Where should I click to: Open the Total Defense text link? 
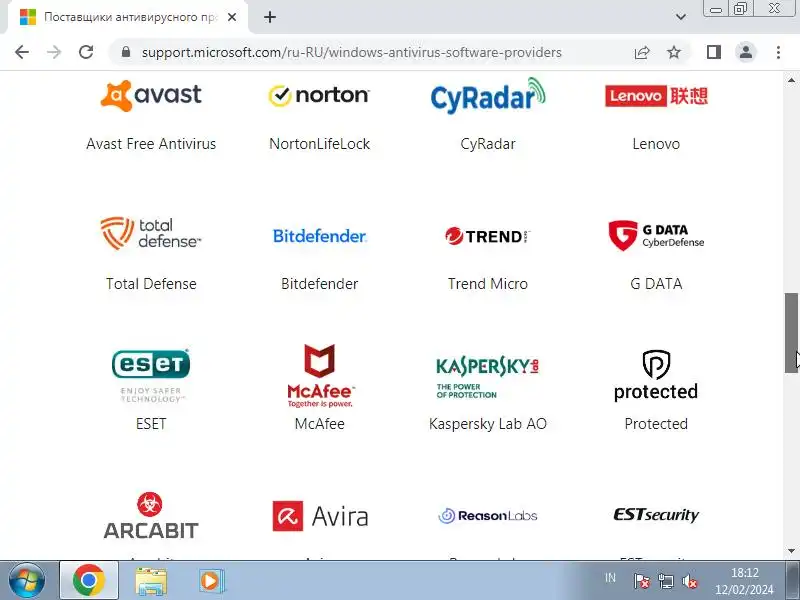tap(151, 284)
